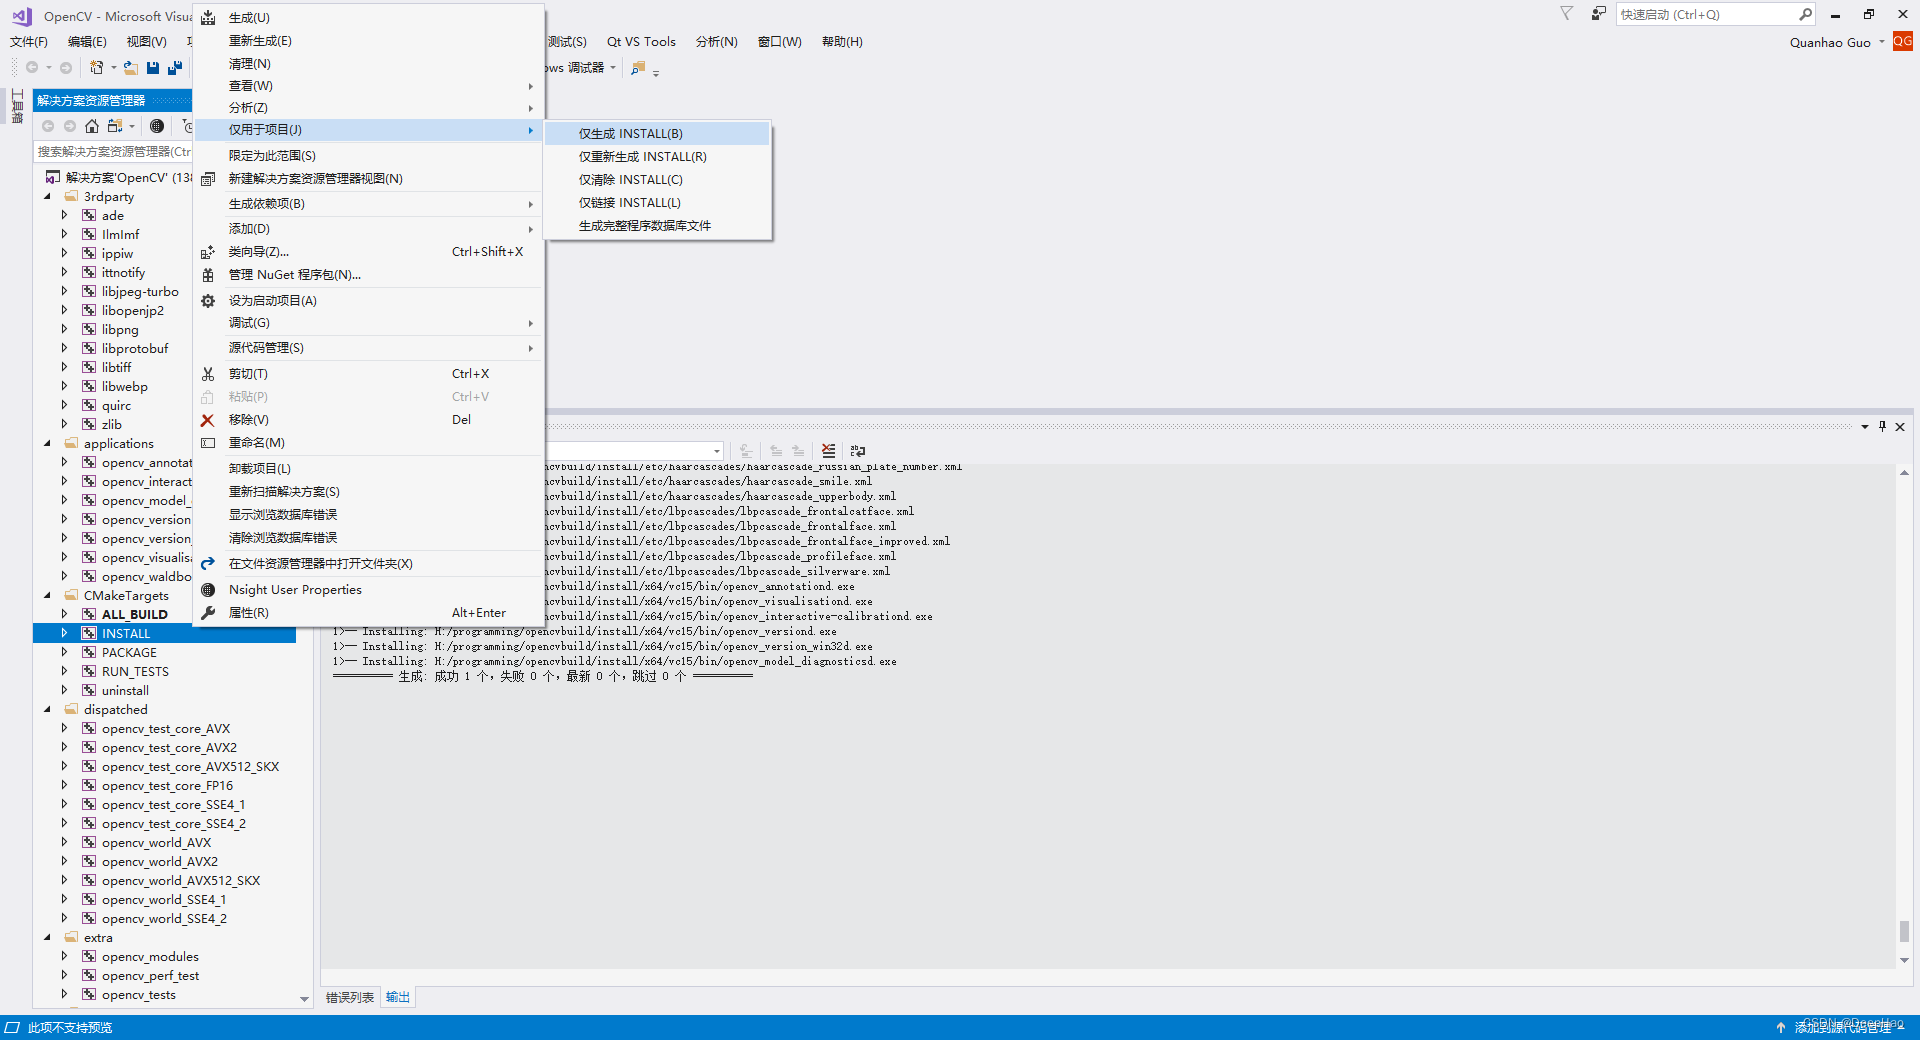This screenshot has height=1040, width=1920.
Task: Select the PACKAGE project in tree
Action: pos(129,653)
